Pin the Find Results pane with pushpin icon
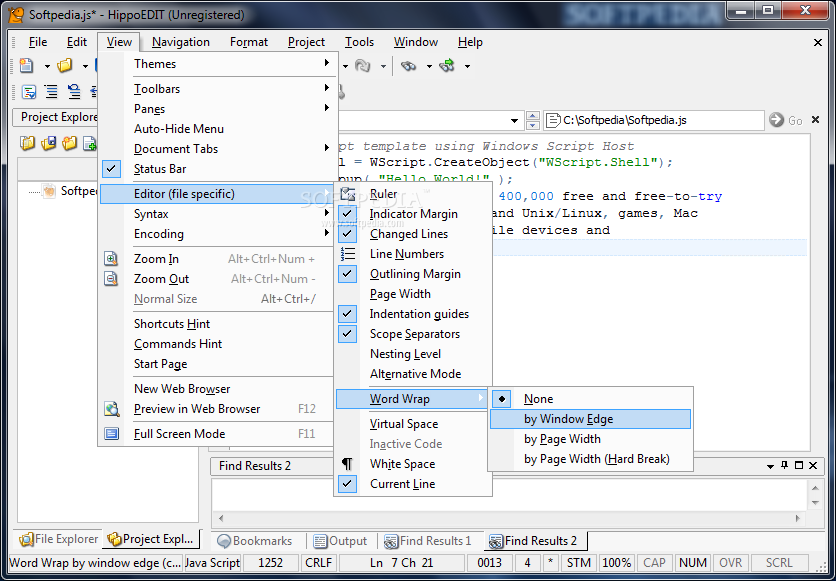The image size is (836, 581). coord(784,465)
